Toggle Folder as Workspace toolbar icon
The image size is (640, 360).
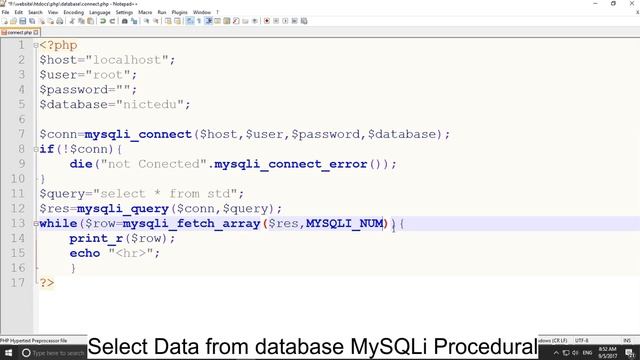click(x=245, y=21)
